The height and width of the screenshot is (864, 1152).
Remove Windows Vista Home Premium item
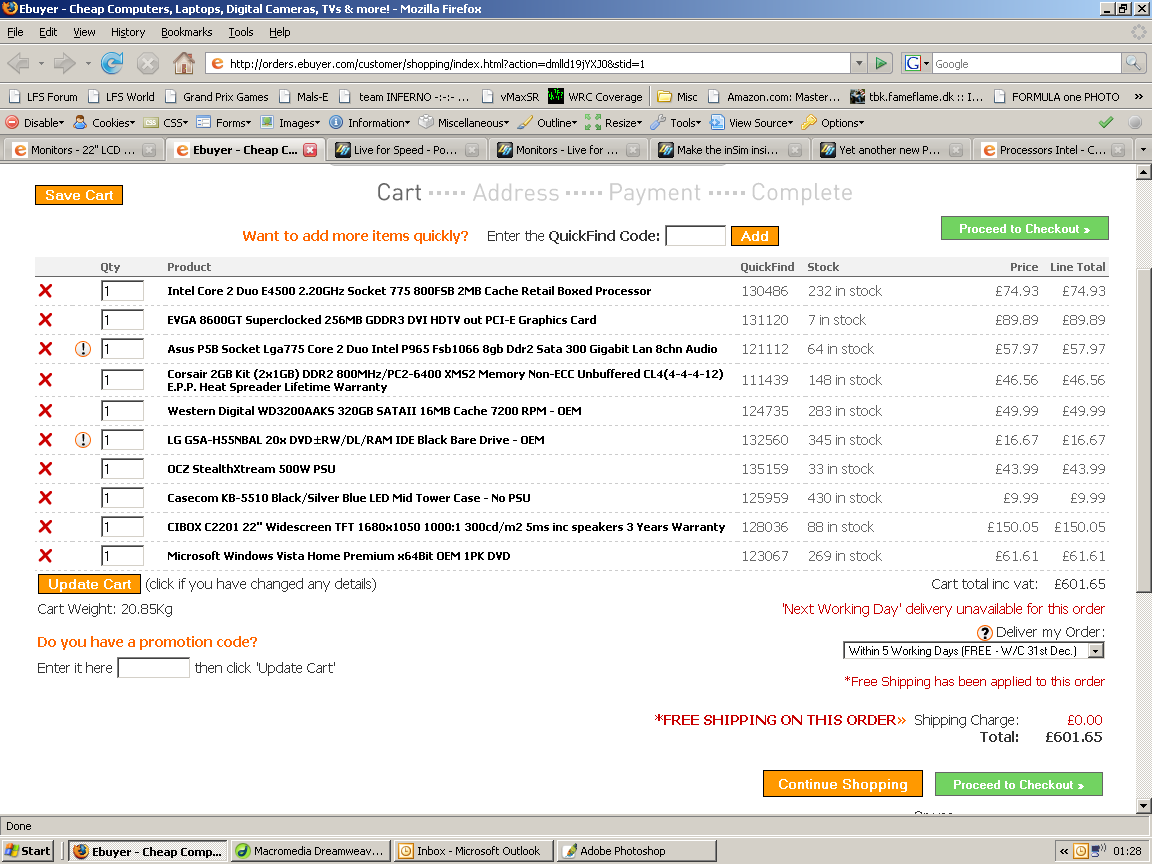(x=46, y=556)
